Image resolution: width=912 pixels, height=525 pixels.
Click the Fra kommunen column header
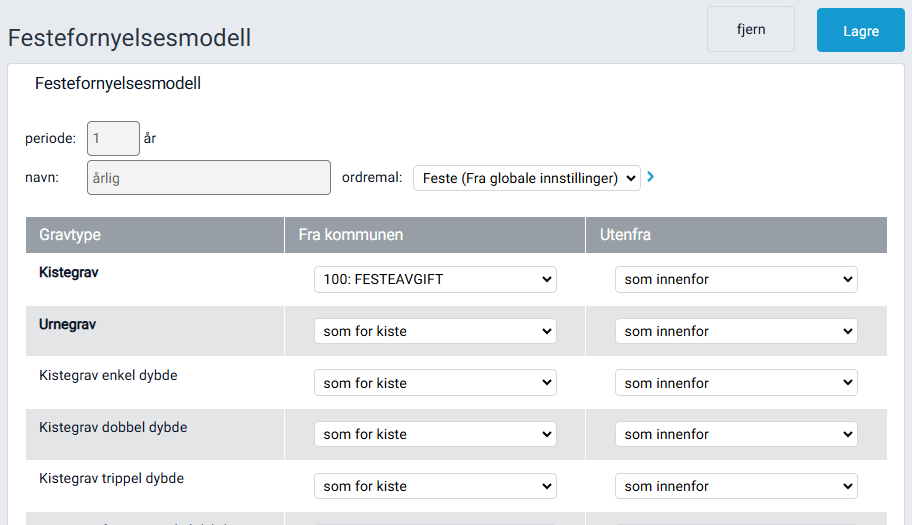(351, 235)
